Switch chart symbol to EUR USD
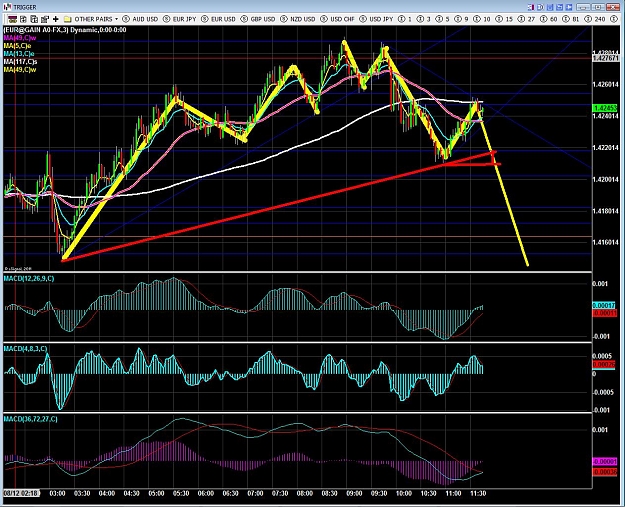This screenshot has width=625, height=507. click(218, 19)
